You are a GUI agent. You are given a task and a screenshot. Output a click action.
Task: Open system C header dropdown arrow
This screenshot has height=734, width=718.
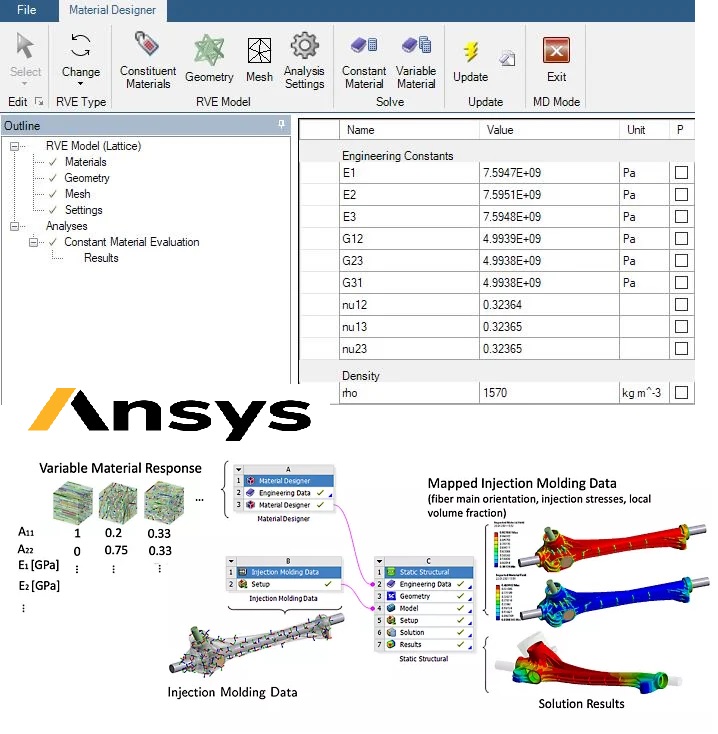coord(380,560)
